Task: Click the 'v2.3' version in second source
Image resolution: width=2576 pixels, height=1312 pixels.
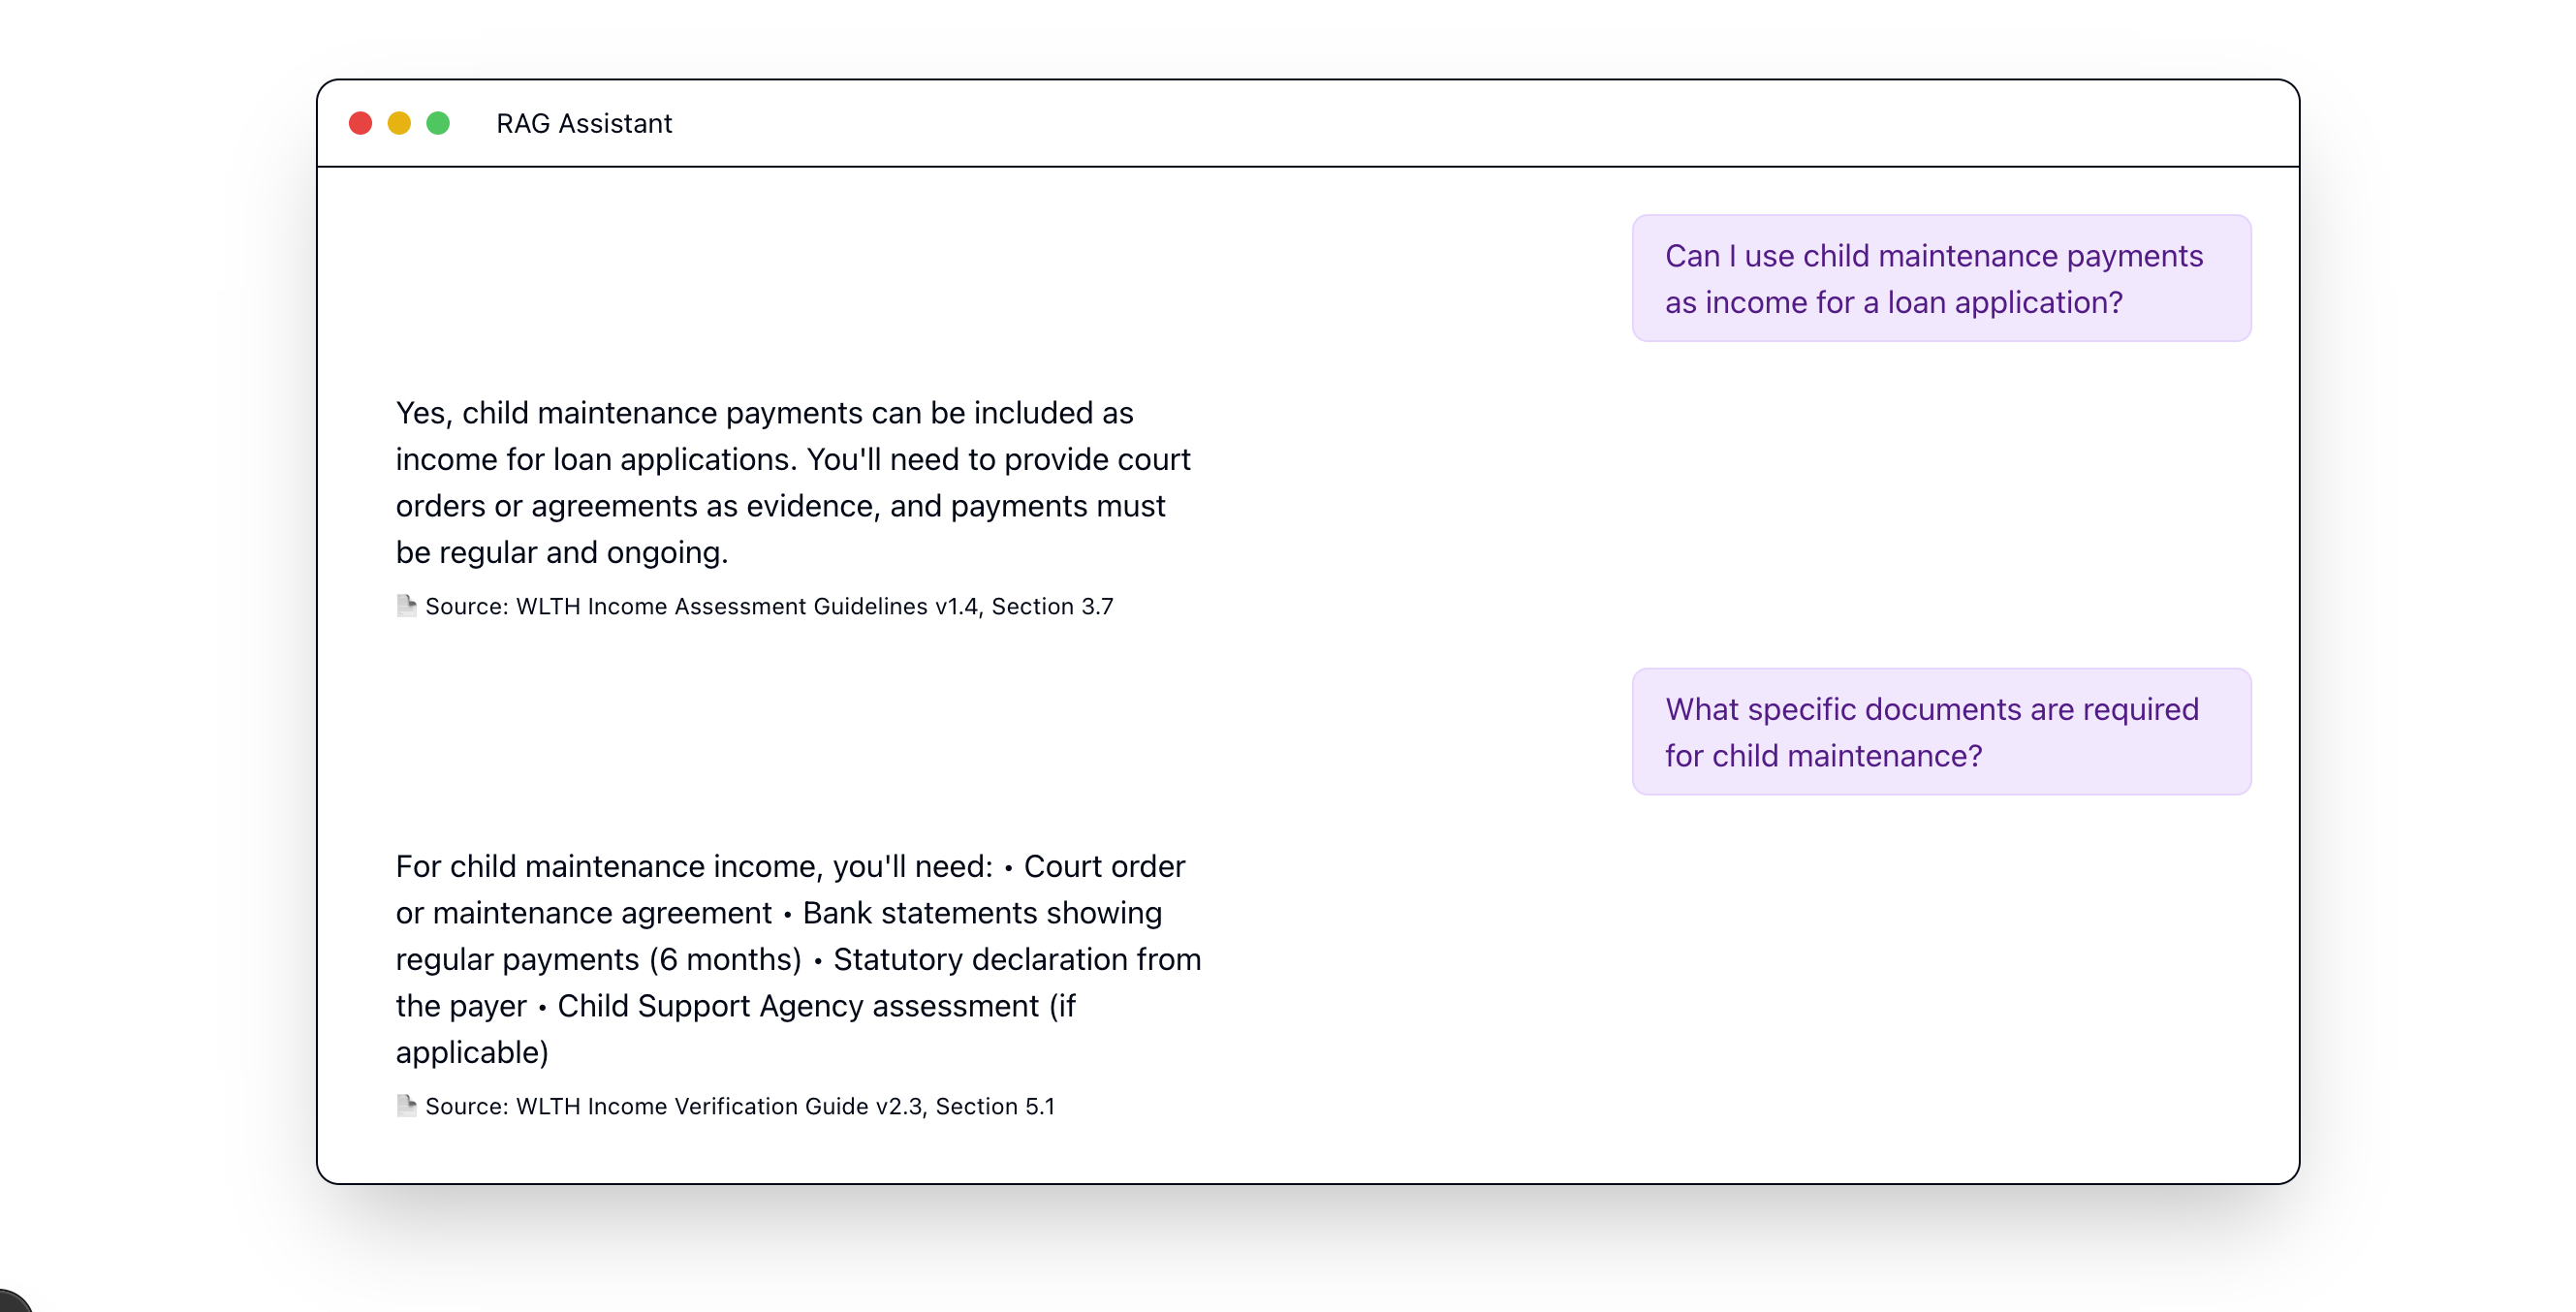Action: [899, 1106]
